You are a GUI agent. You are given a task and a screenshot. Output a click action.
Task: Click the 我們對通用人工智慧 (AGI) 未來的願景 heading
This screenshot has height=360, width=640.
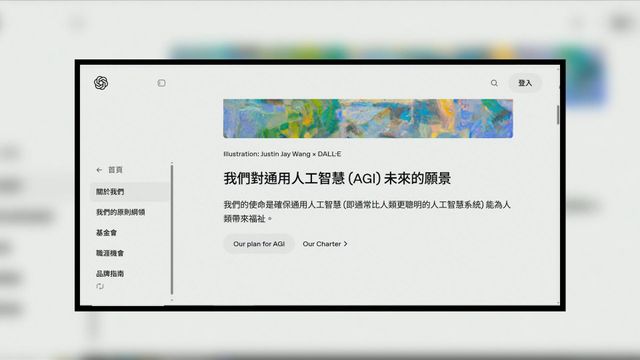[x=337, y=179]
